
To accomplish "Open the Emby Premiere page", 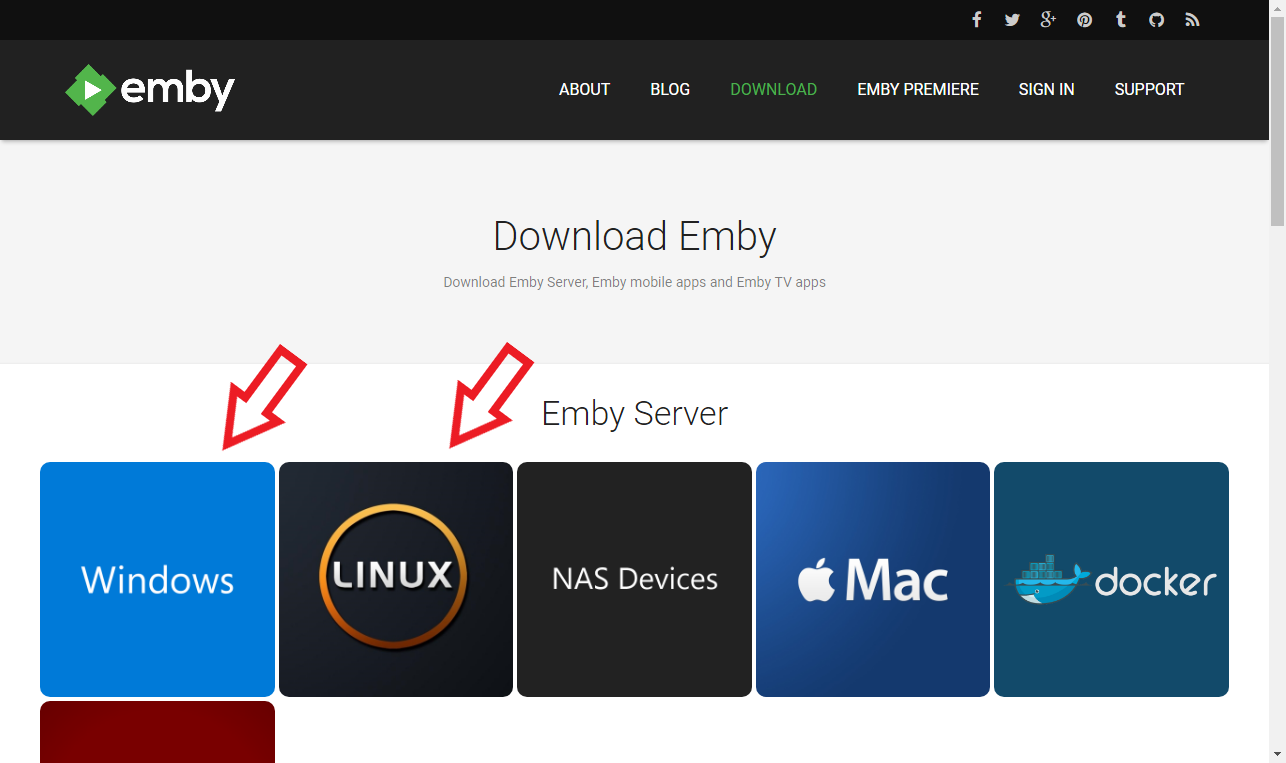I will point(918,89).
